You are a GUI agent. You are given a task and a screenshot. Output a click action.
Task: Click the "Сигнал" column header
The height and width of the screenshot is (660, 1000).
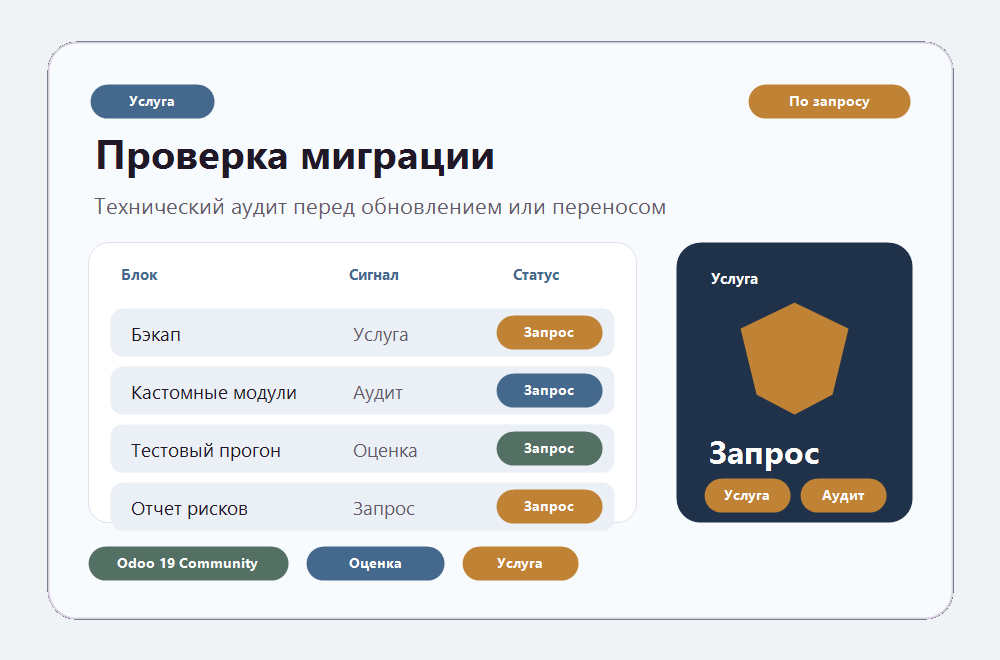(x=374, y=275)
